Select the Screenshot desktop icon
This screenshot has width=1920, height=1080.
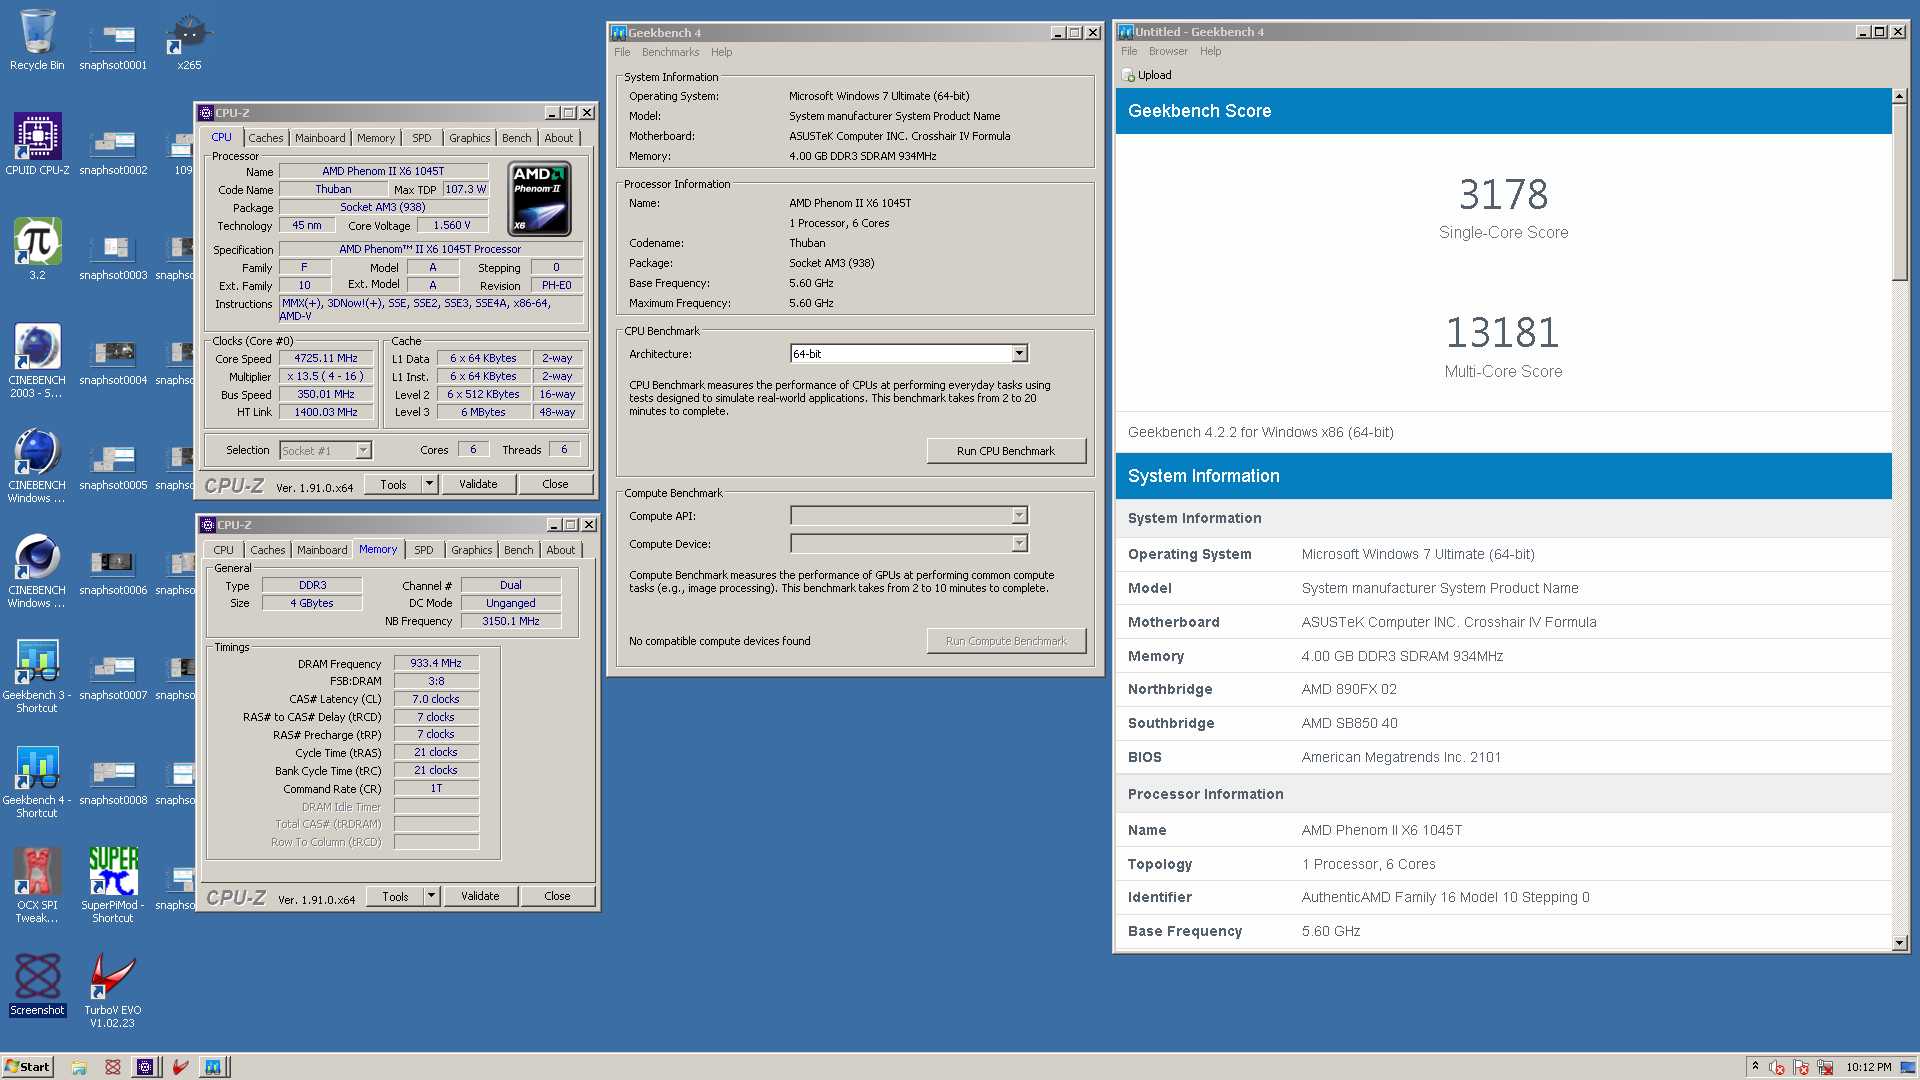(37, 985)
